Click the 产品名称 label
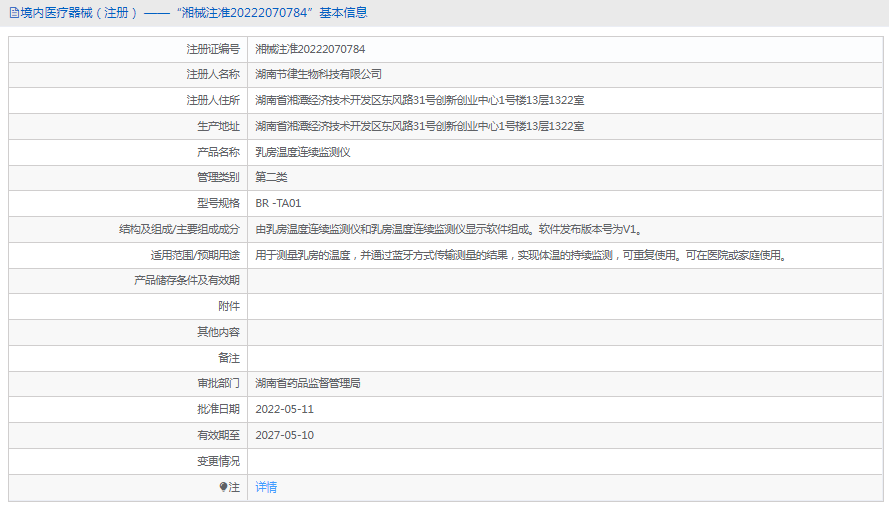 [218, 152]
